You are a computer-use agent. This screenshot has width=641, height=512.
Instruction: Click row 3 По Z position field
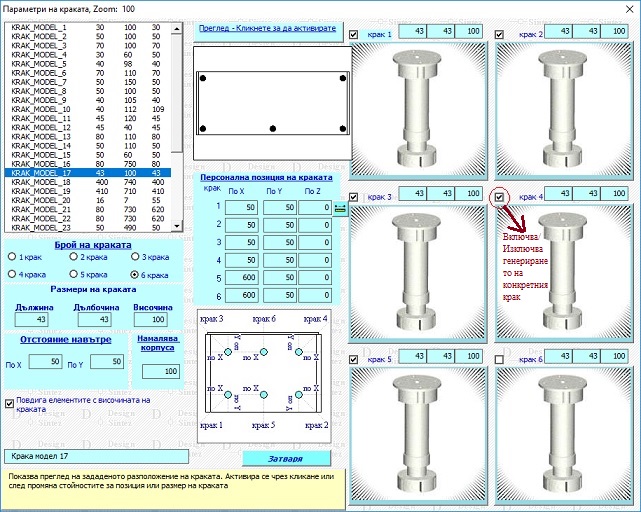(315, 243)
